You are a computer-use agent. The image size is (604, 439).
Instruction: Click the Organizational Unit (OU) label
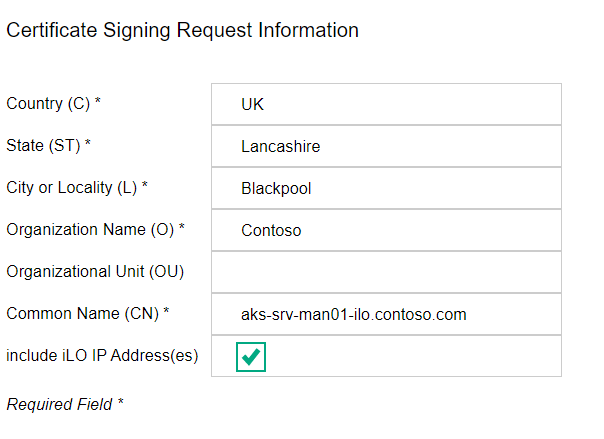[x=94, y=272]
